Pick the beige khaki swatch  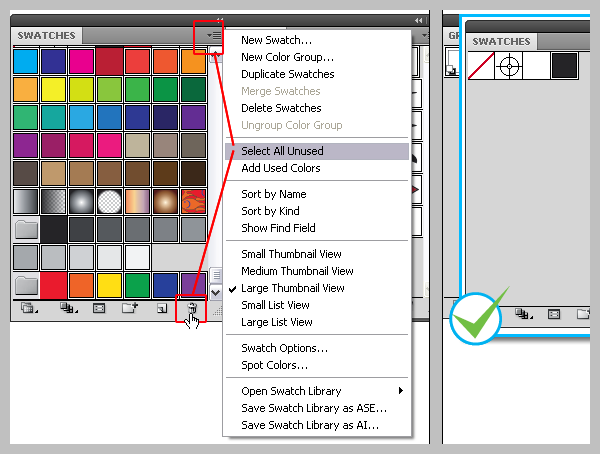pos(137,145)
